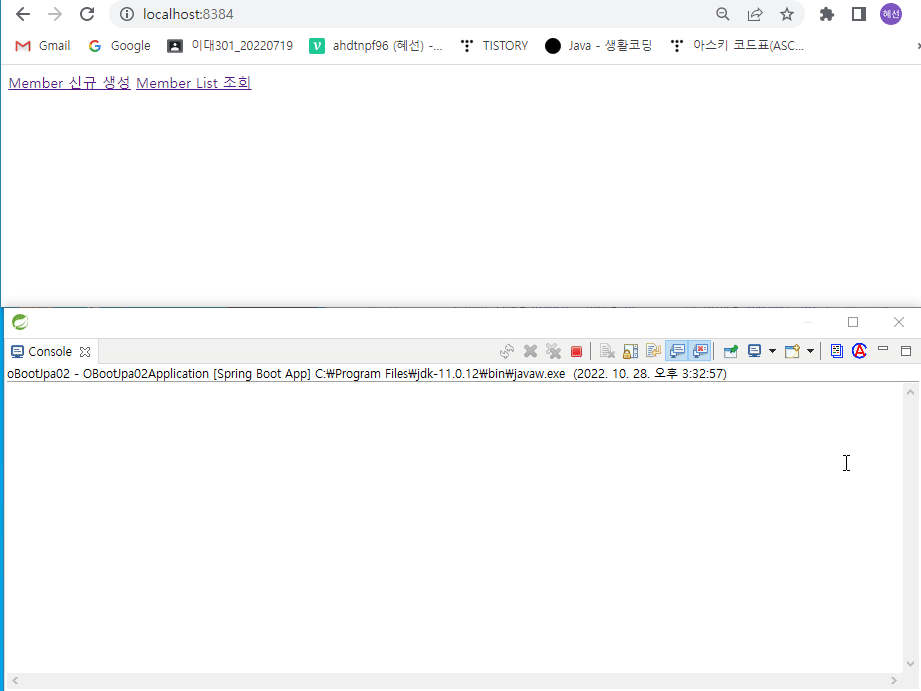Click the red A circle icon
Image resolution: width=921 pixels, height=691 pixels.
(859, 351)
